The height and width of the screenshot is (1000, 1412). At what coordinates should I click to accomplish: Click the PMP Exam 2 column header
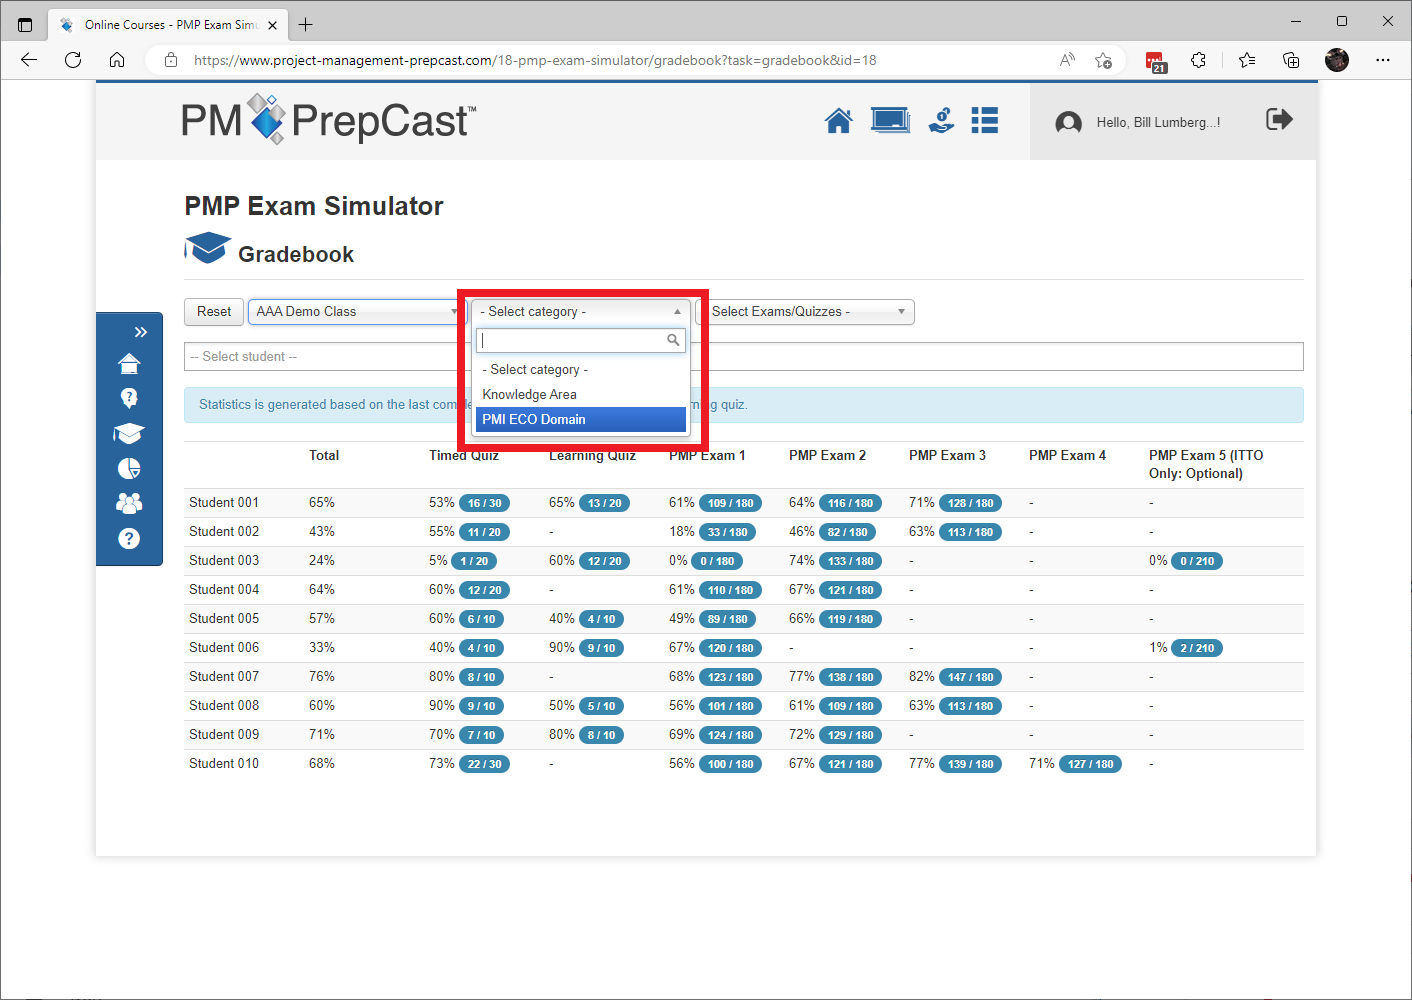[827, 456]
